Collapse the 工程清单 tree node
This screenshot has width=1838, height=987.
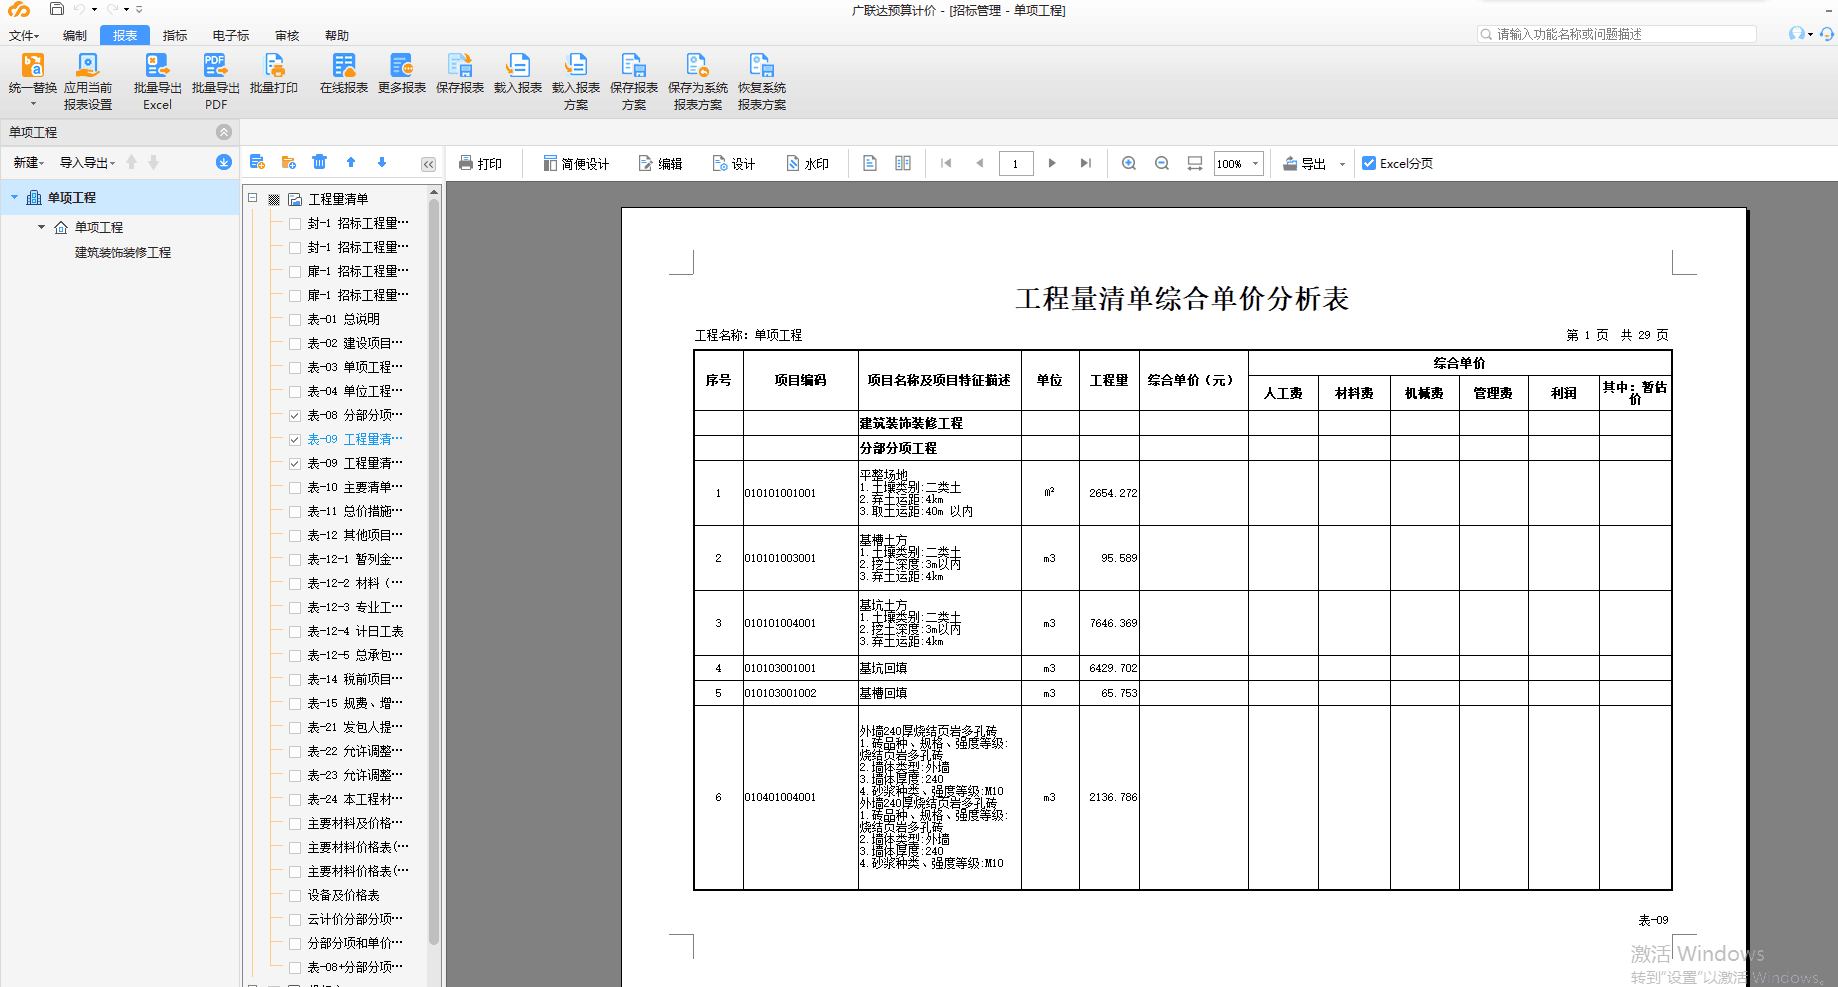tap(253, 198)
